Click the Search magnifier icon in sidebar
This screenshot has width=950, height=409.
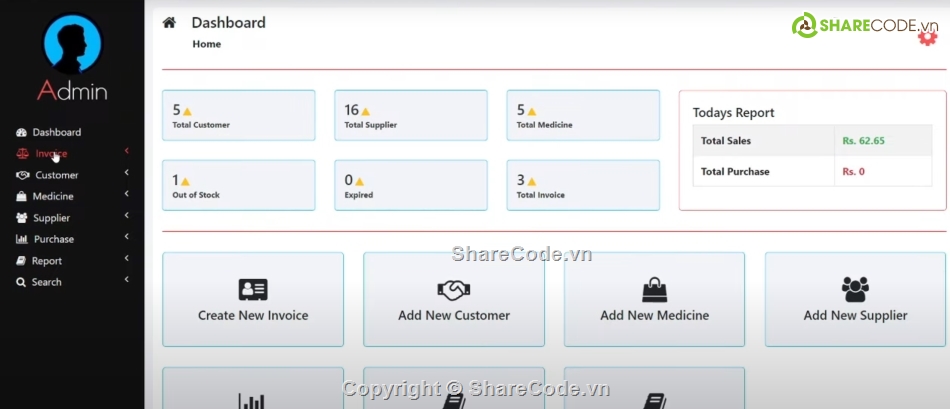pos(21,282)
